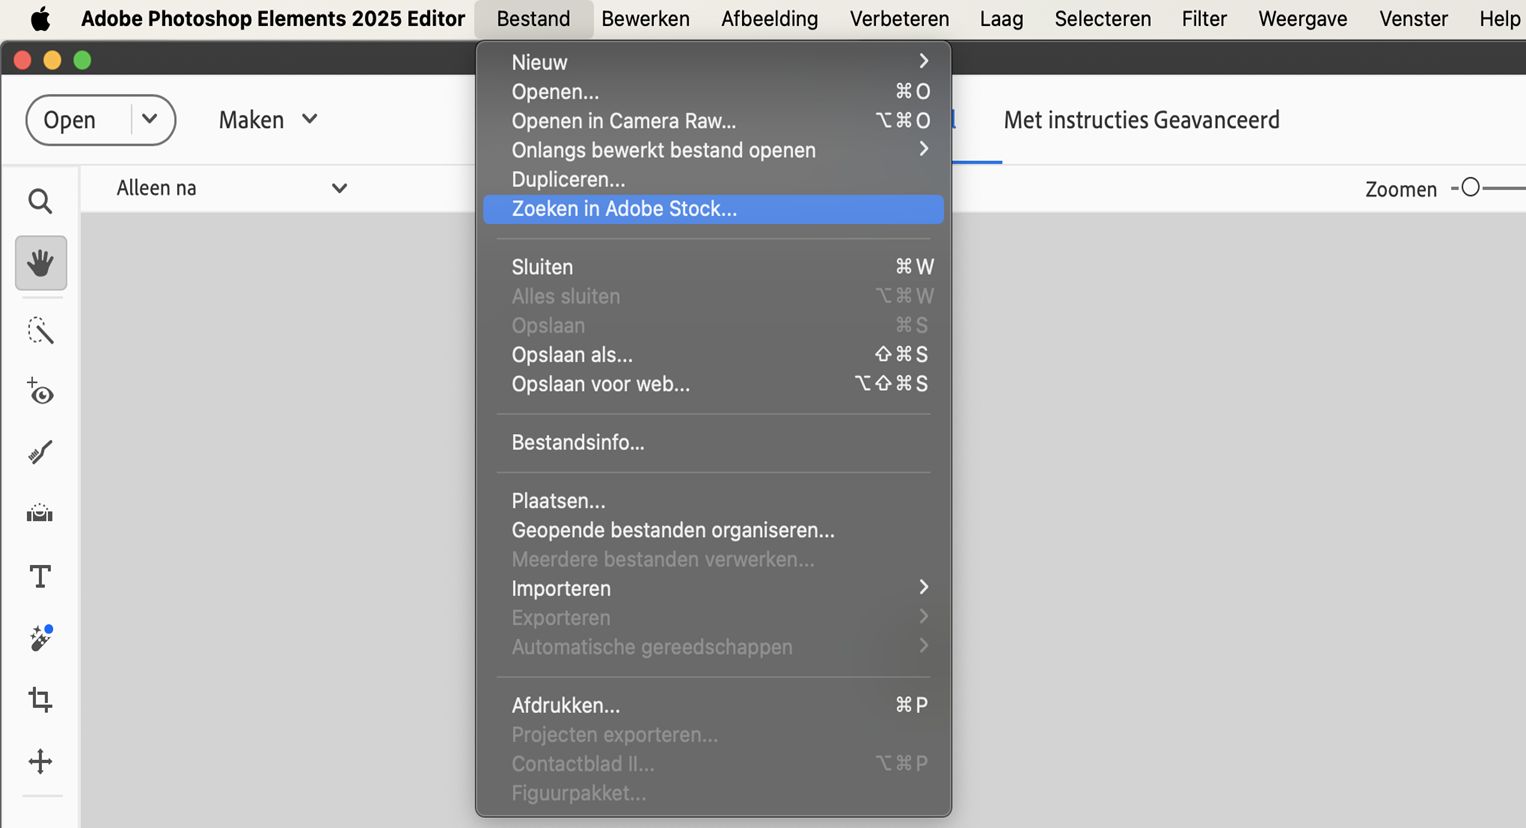Click the Open button

click(70, 120)
